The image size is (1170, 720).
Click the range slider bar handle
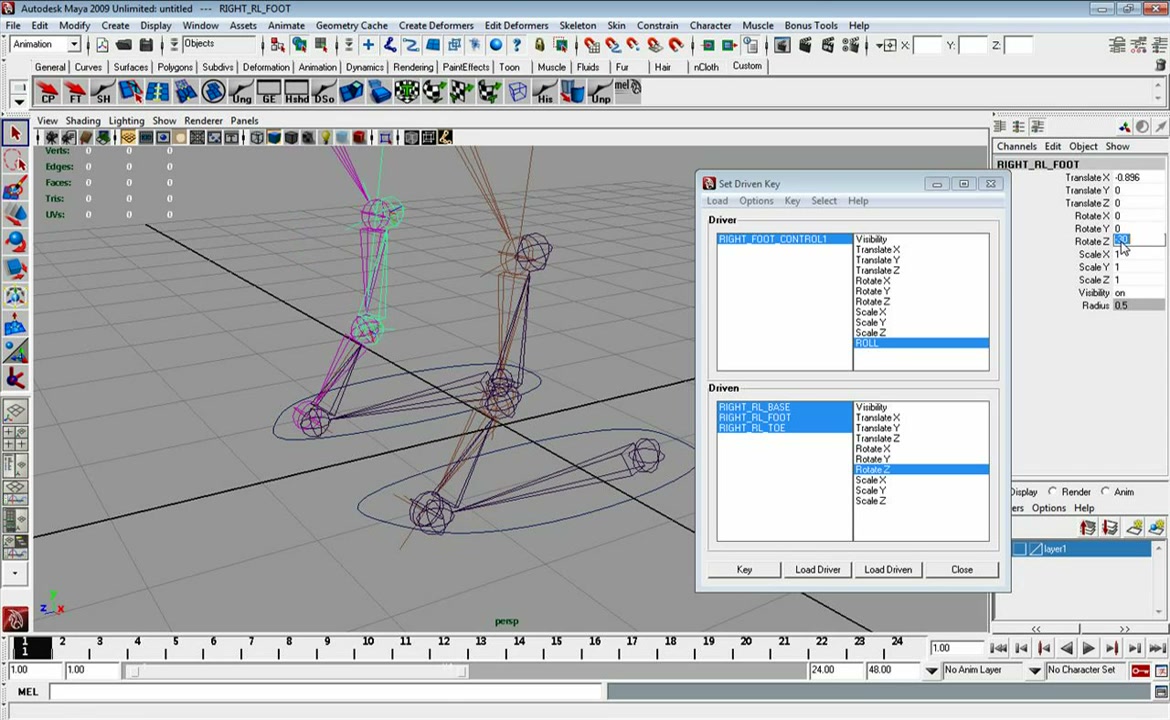point(295,671)
